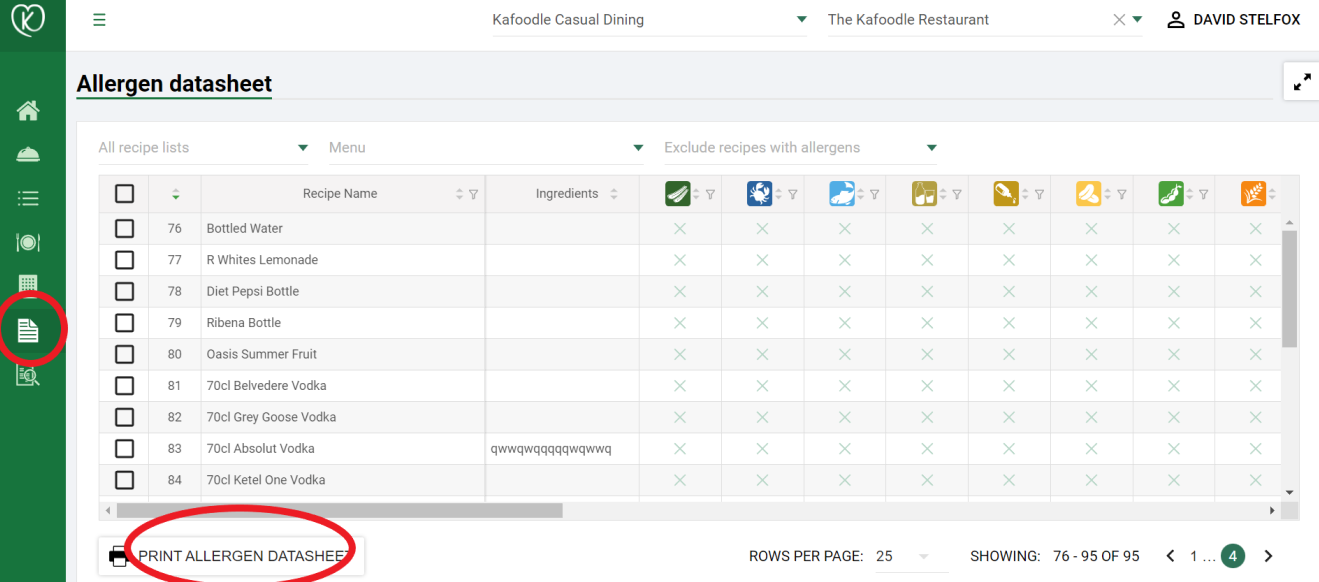Viewport: 1319px width, 582px height.
Task: Open the Home icon in sidebar
Action: coord(28,111)
